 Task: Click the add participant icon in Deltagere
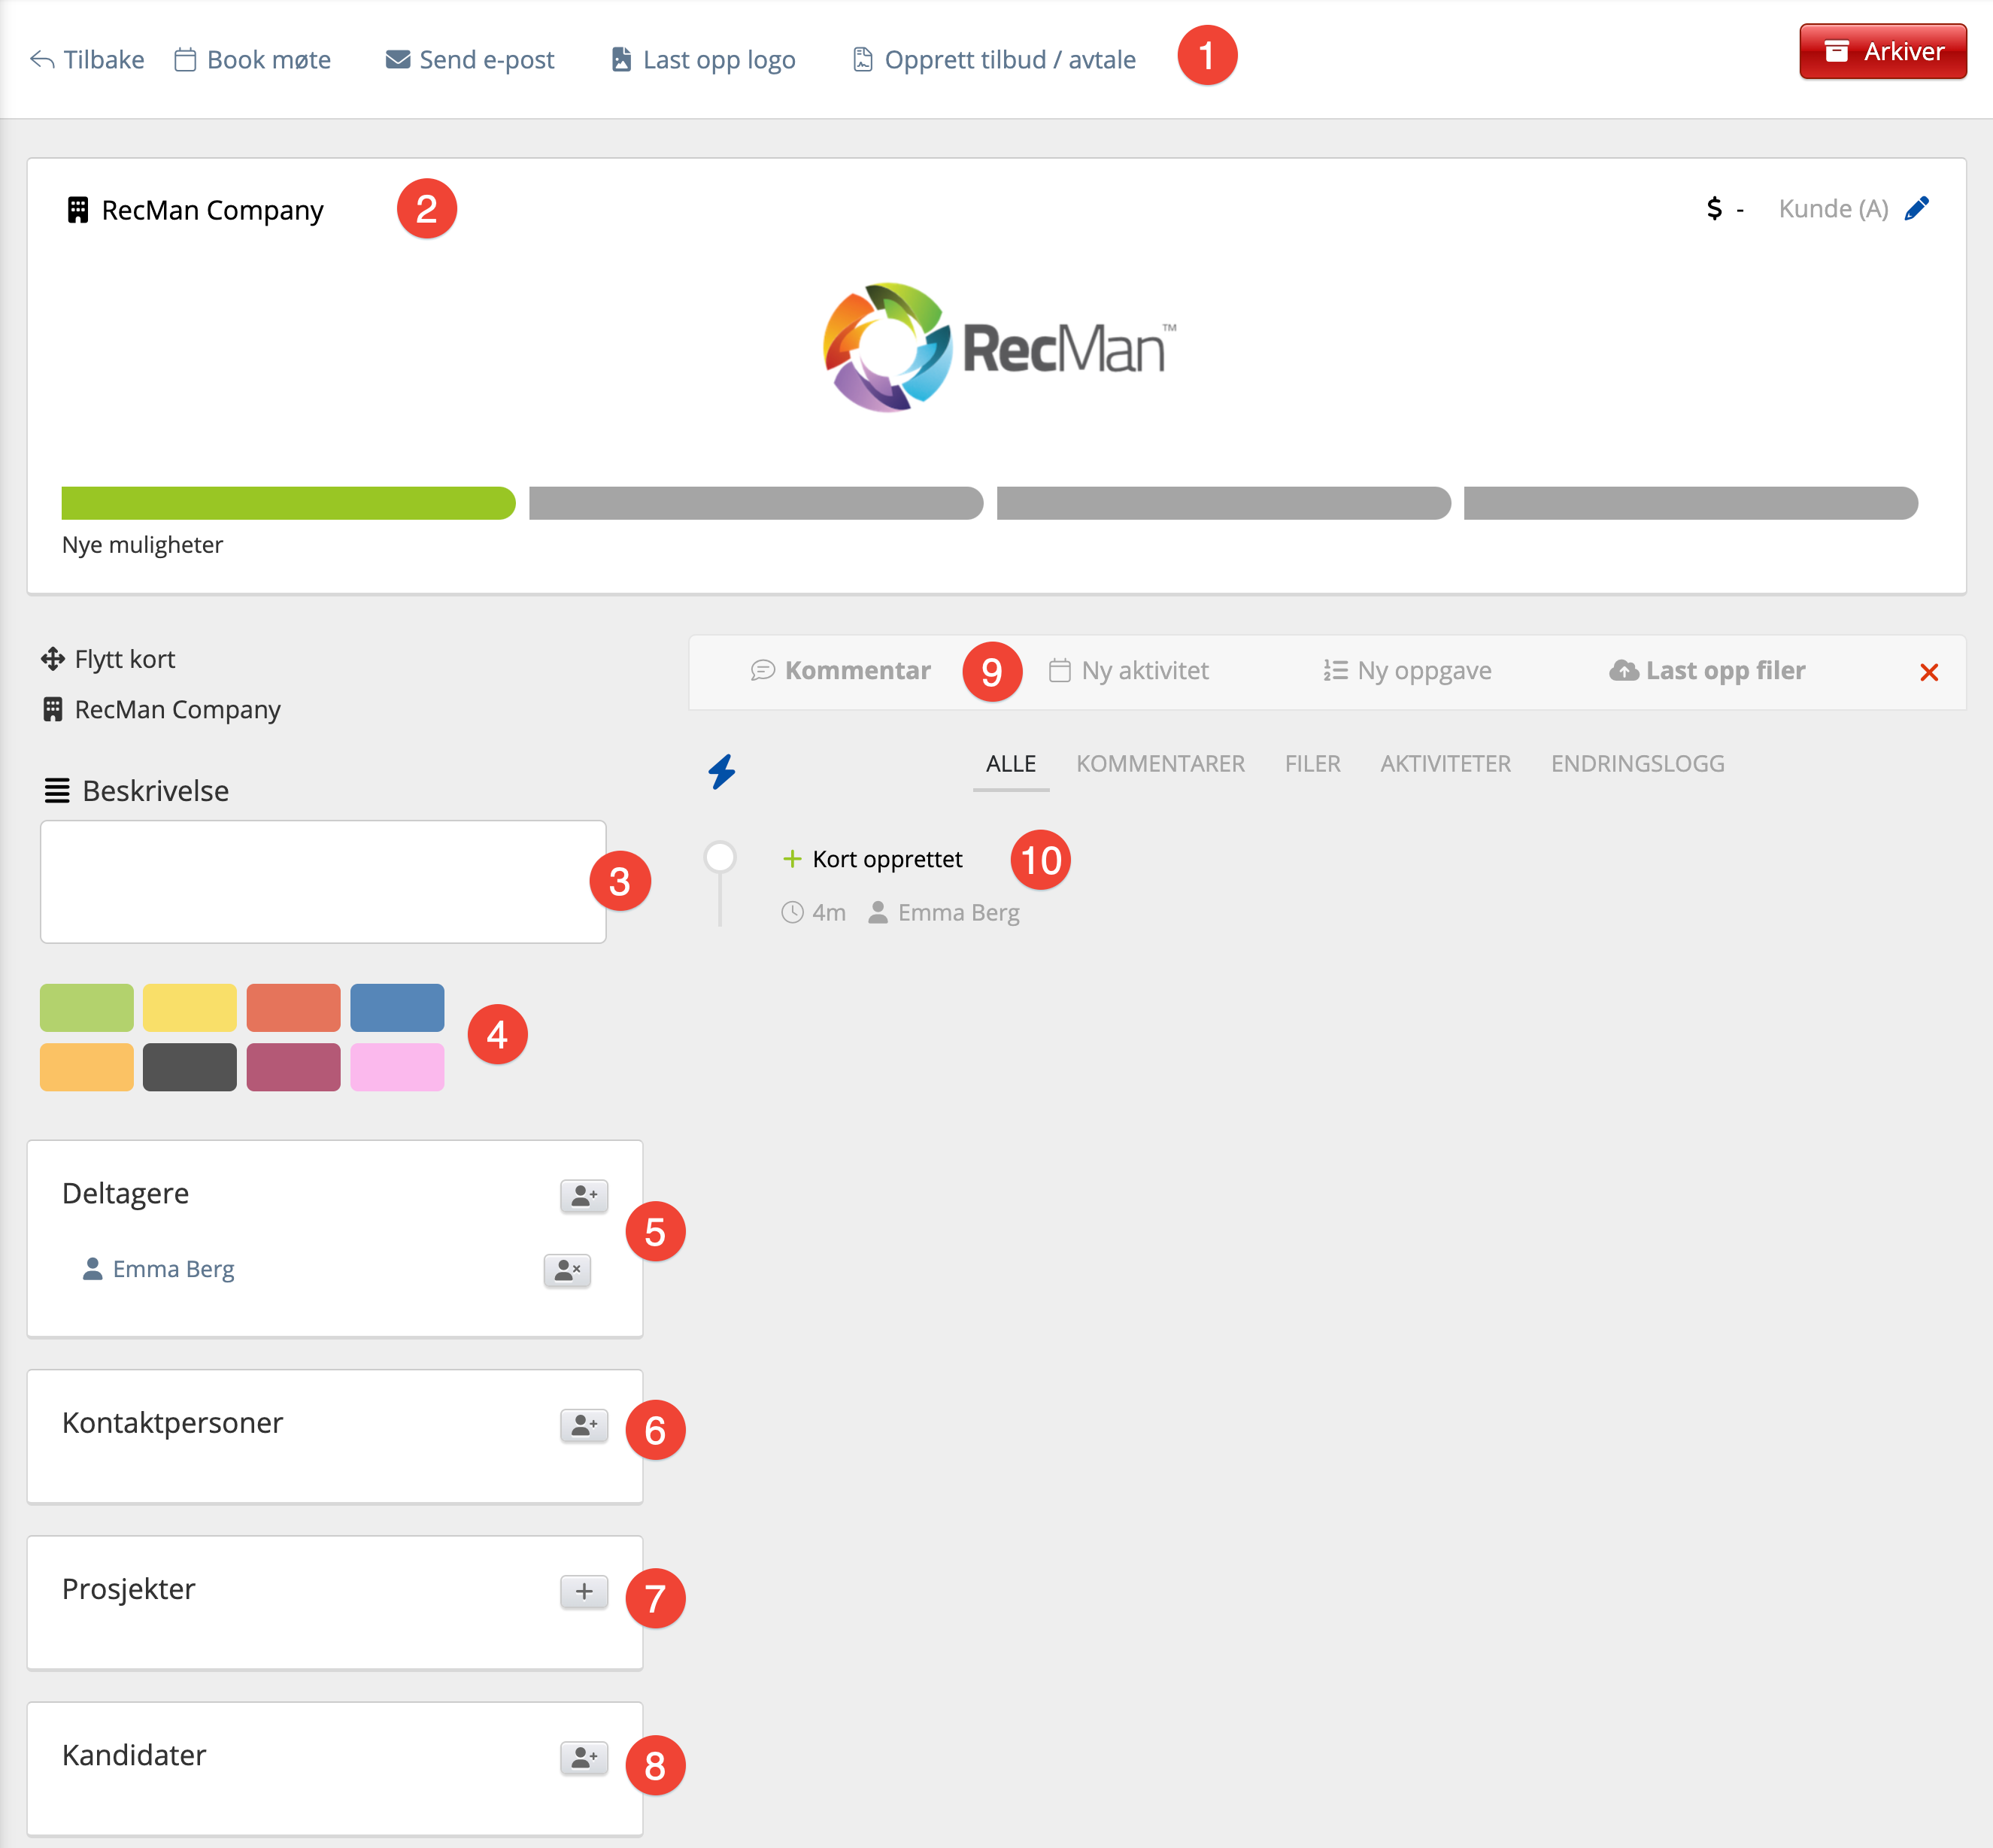[x=584, y=1195]
